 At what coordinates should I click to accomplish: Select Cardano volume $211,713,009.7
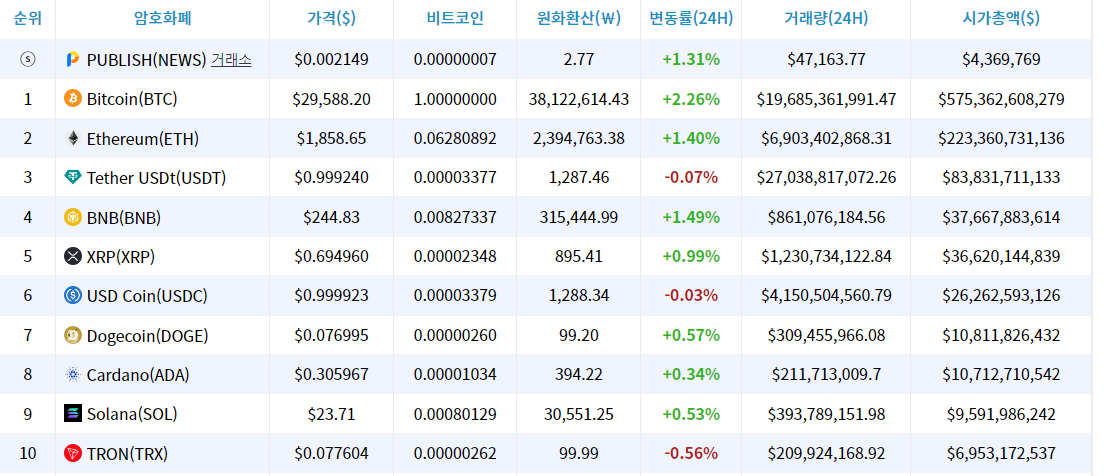pyautogui.click(x=826, y=374)
